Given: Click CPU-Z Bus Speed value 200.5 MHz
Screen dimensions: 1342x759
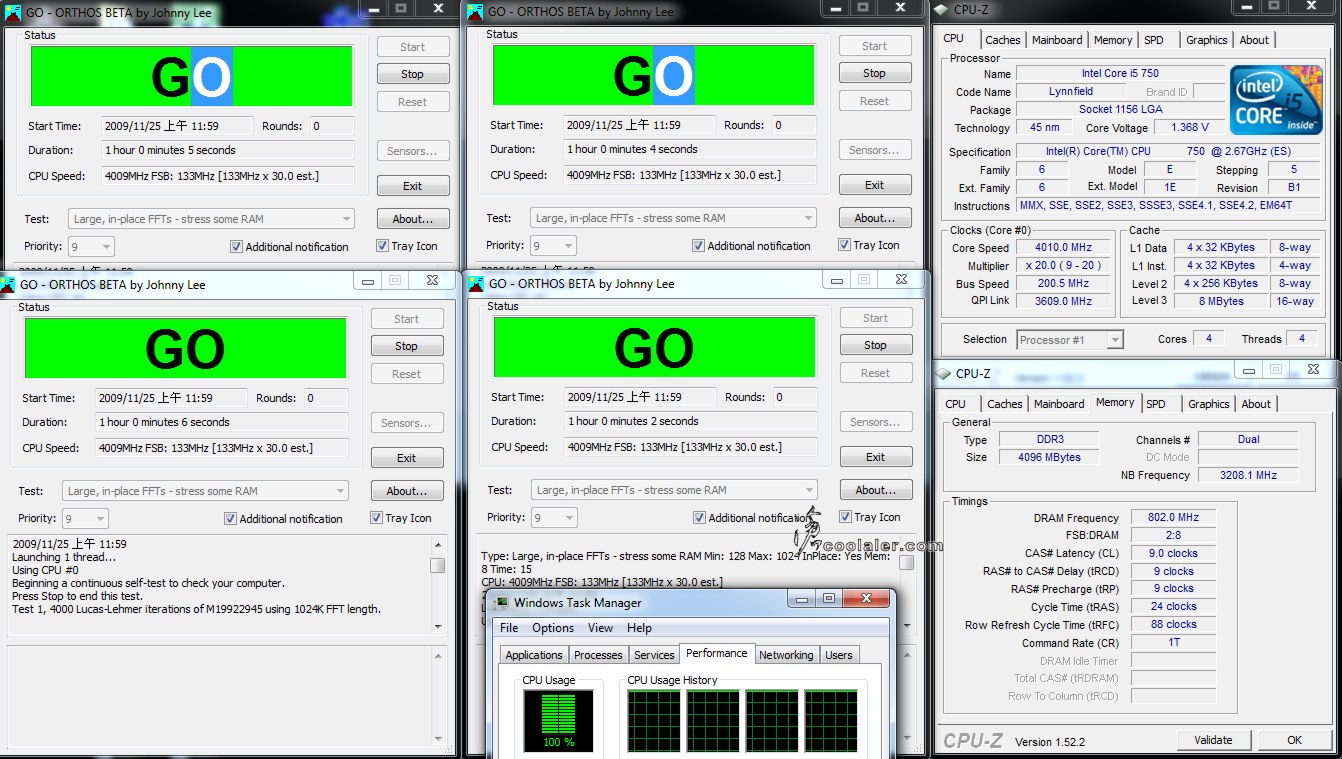Looking at the screenshot, I should [x=1064, y=284].
